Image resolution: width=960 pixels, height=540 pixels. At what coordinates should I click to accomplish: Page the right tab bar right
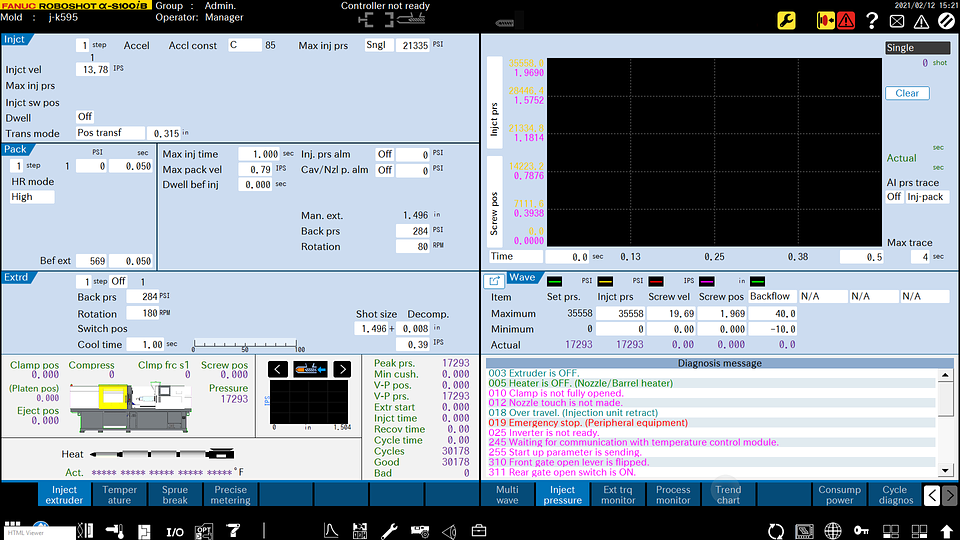950,495
